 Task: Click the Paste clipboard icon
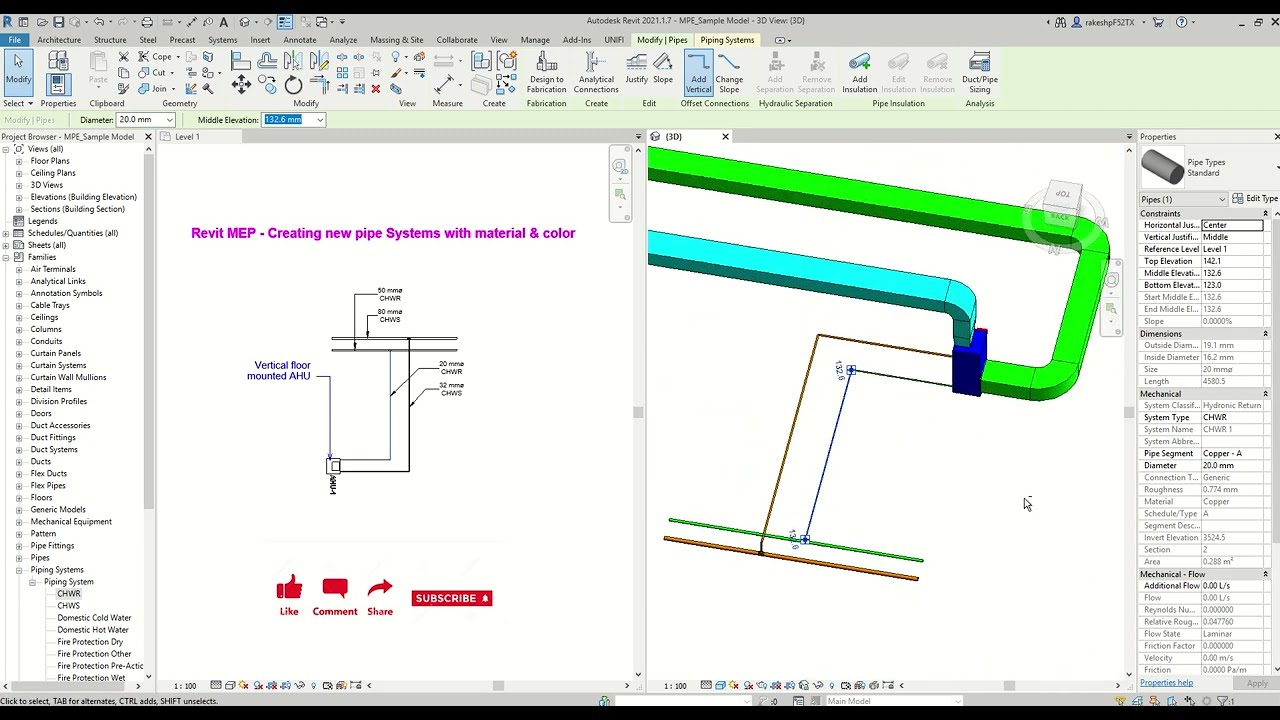[98, 68]
